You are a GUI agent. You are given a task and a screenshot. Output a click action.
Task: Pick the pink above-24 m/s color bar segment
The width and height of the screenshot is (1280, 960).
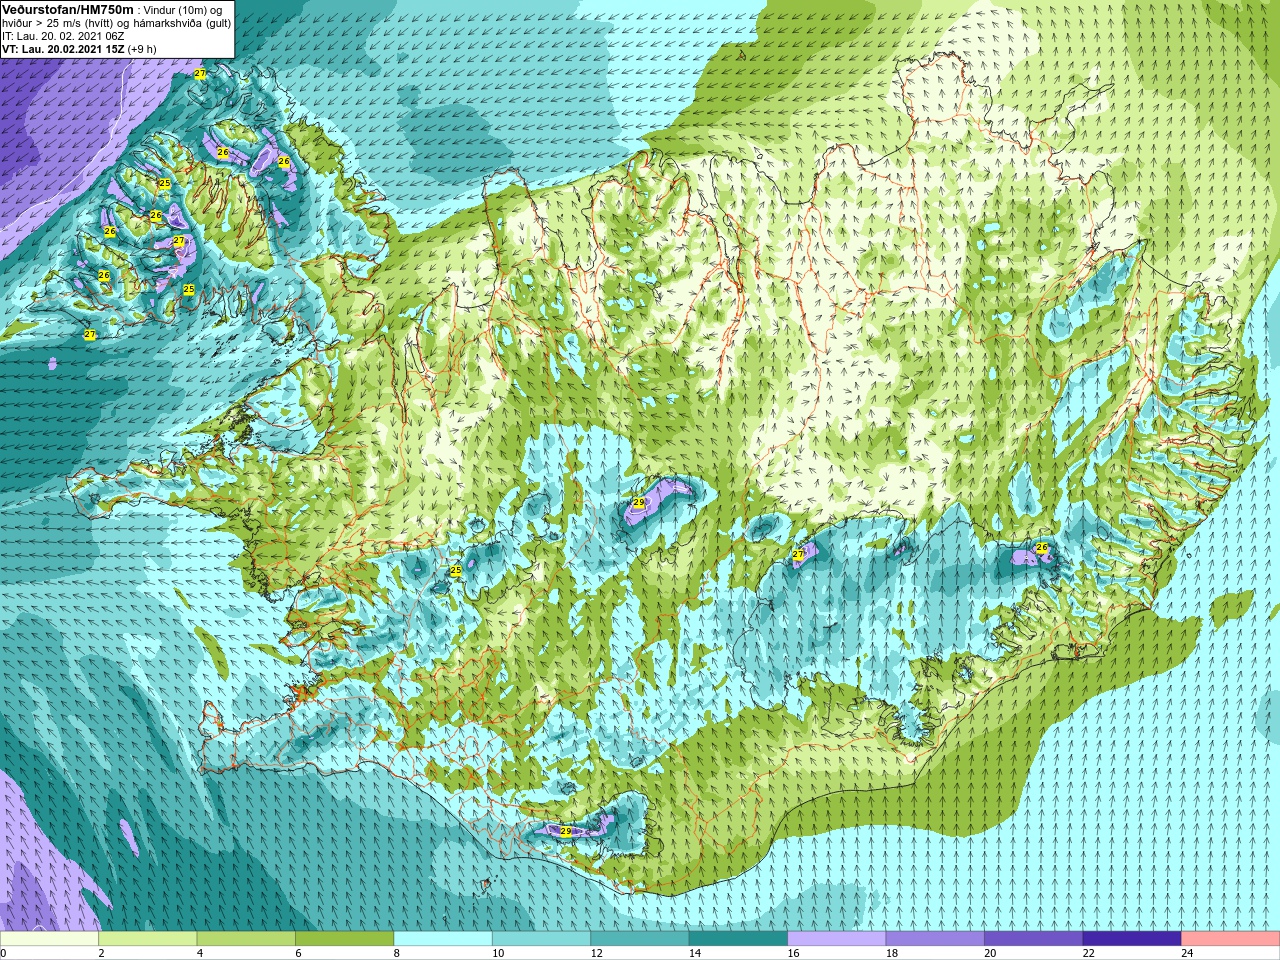click(1230, 939)
